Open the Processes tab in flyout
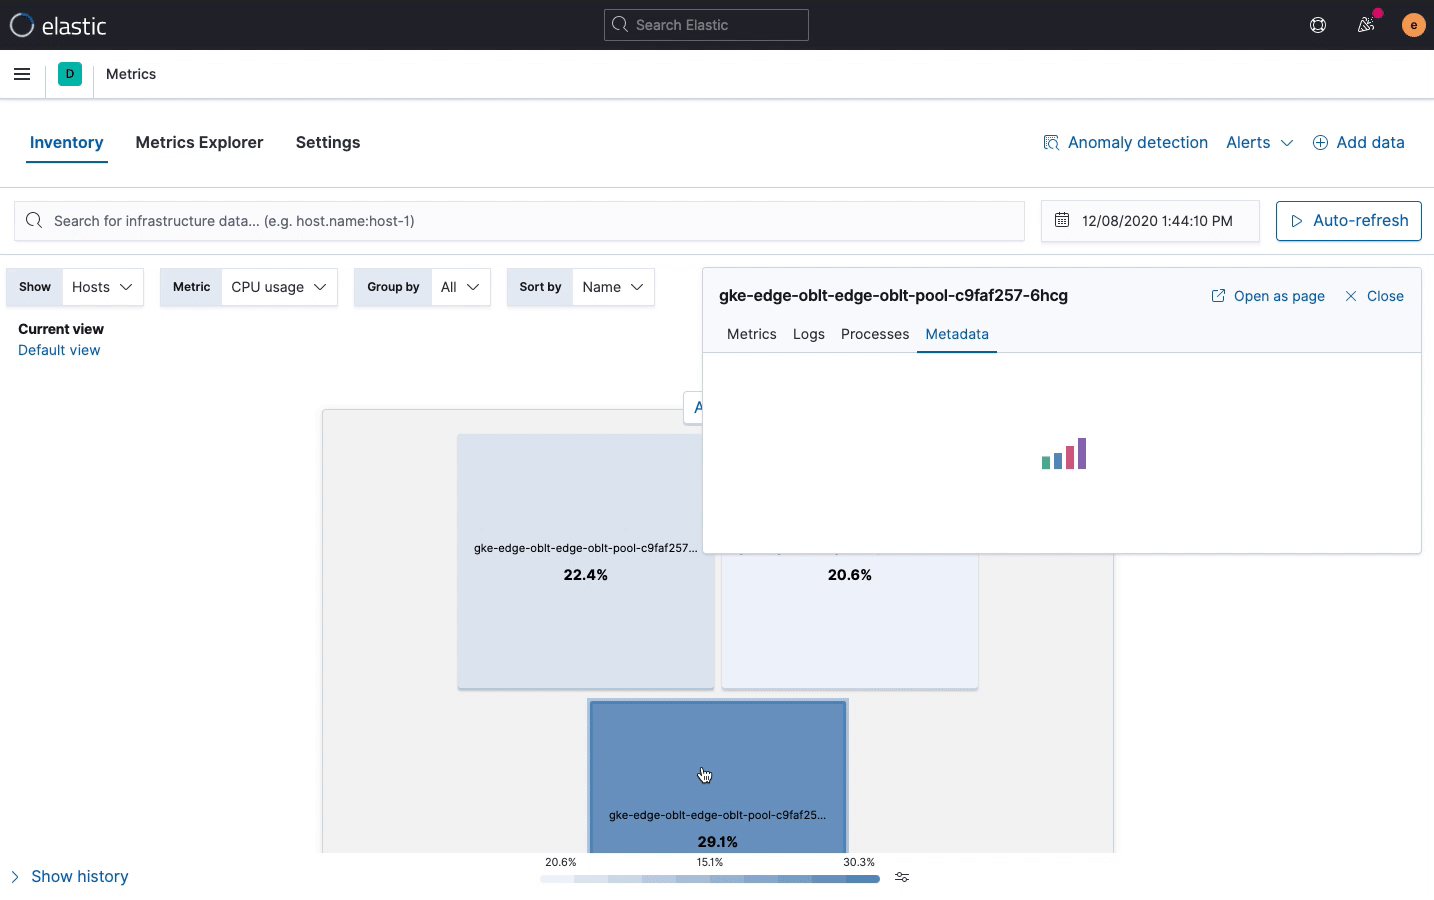 [874, 334]
